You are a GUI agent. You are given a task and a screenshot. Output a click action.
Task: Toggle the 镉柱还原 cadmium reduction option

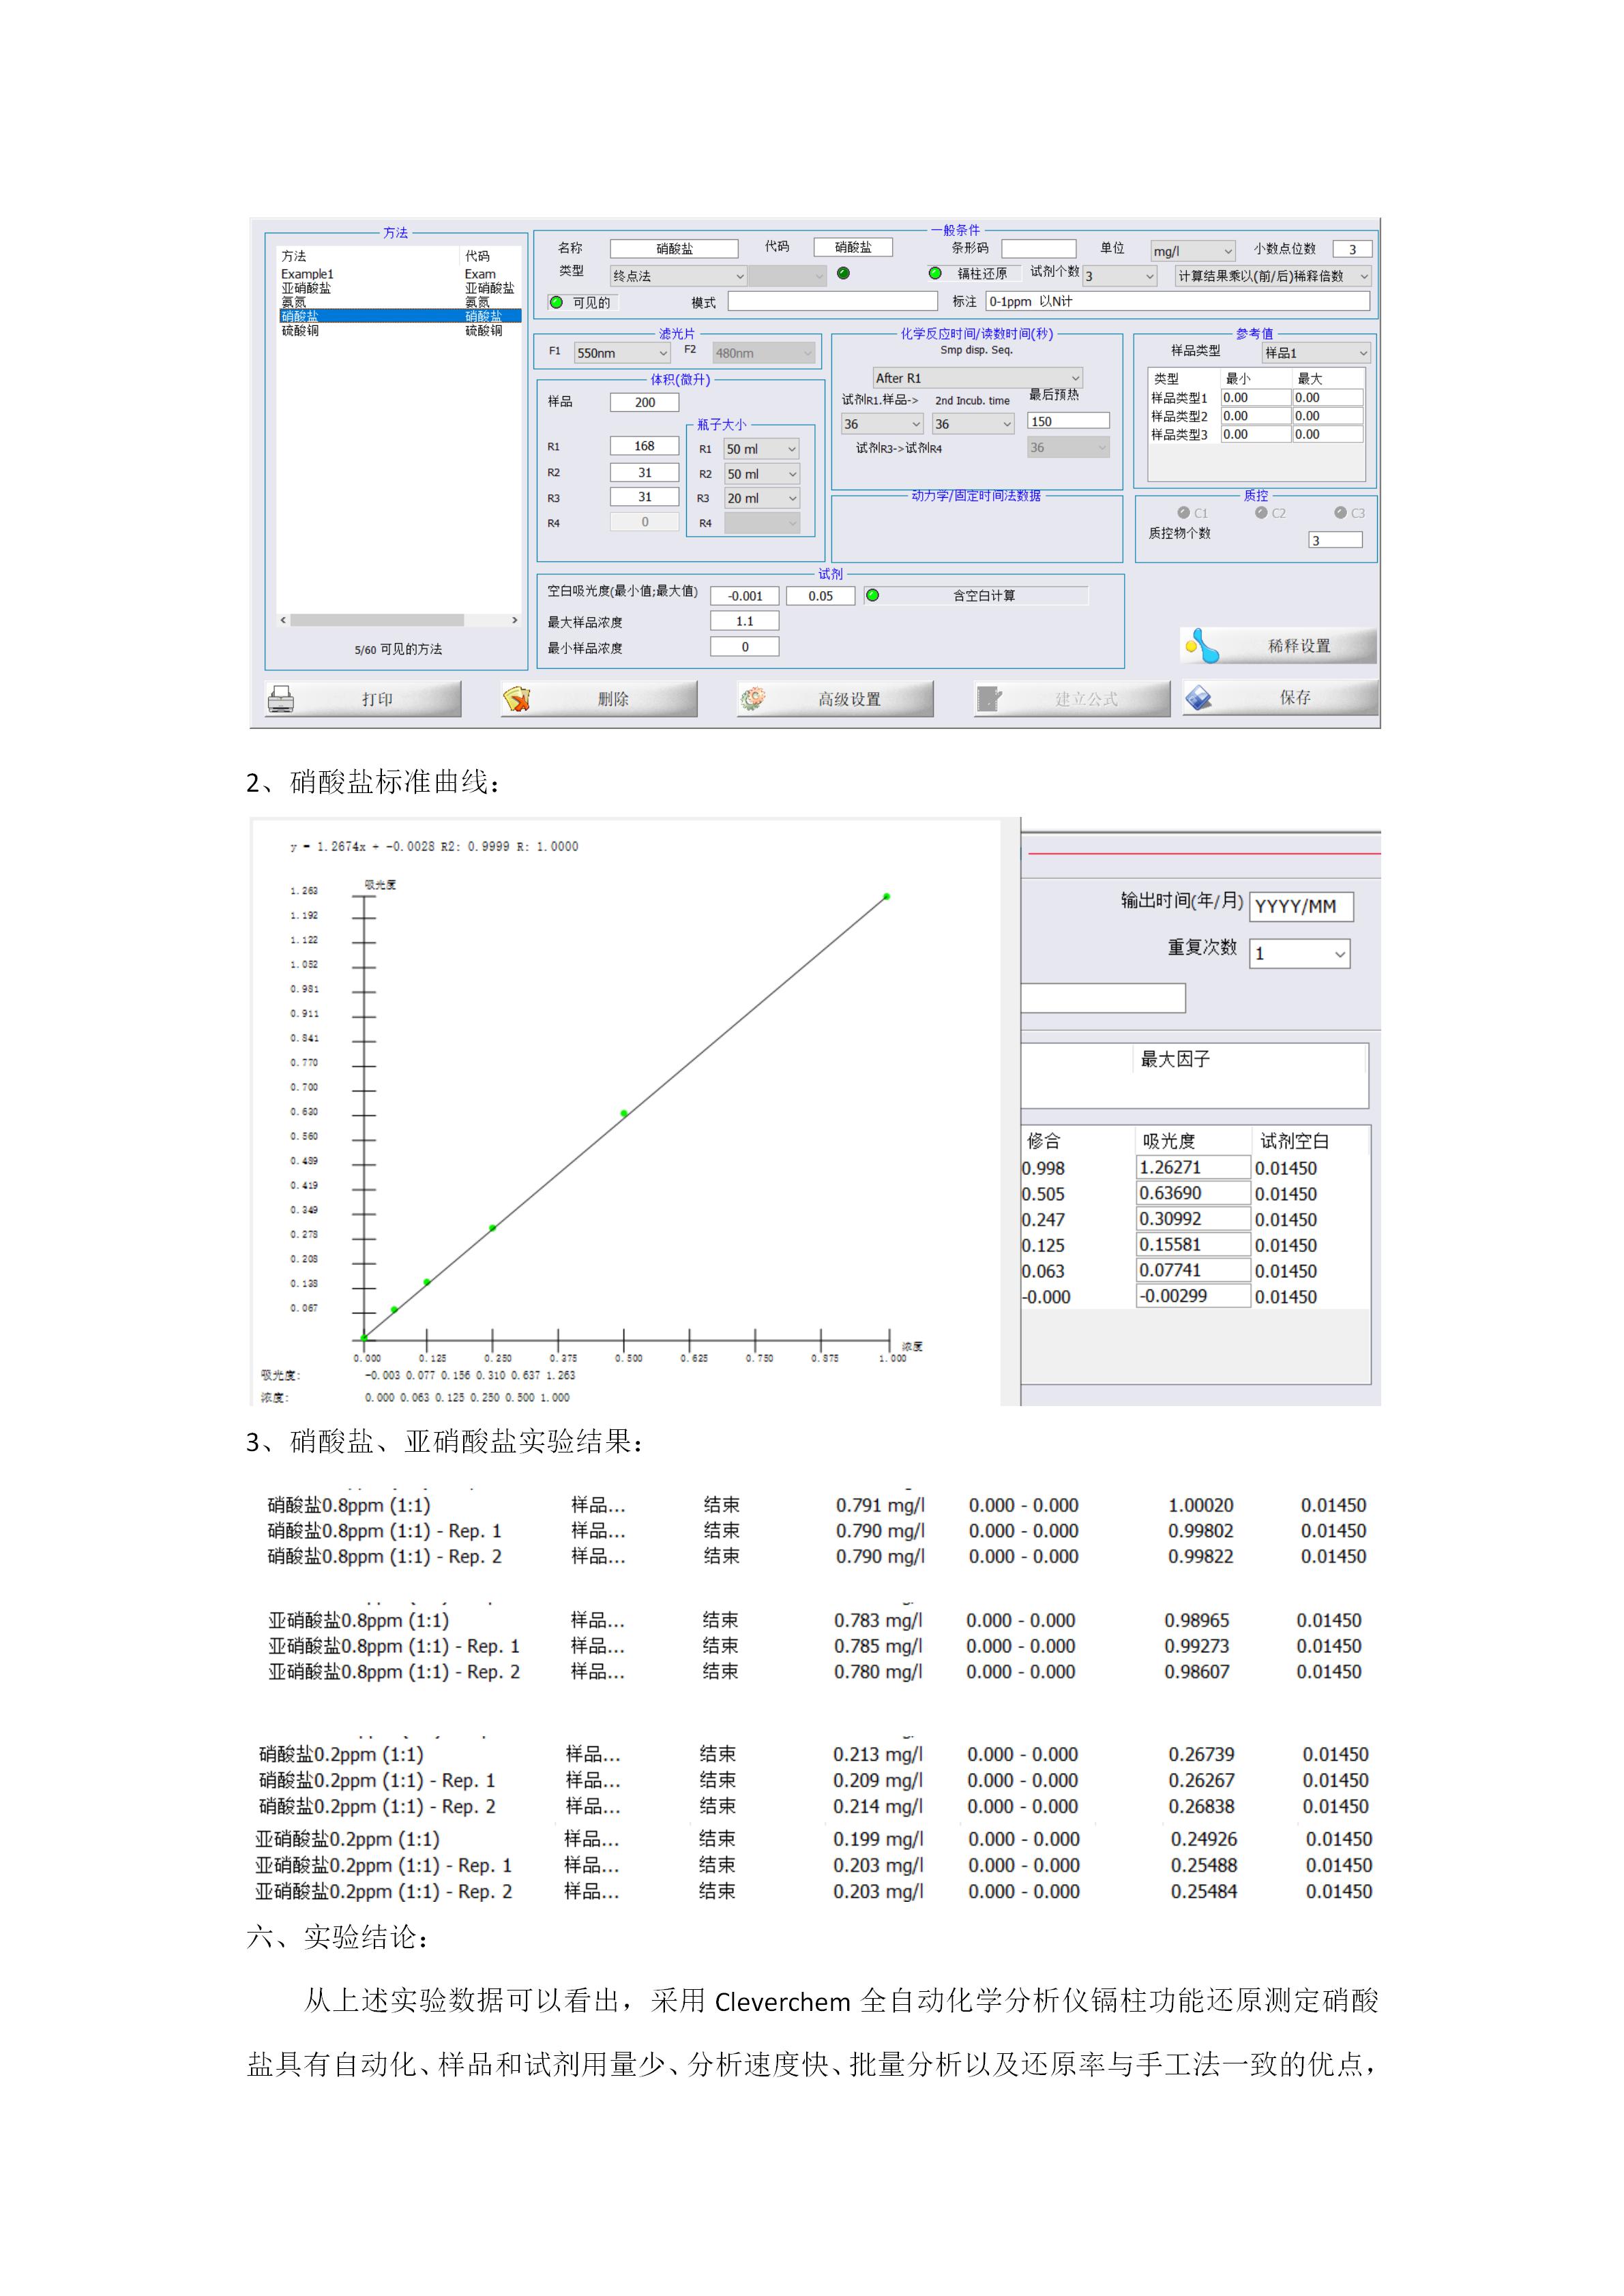[935, 273]
